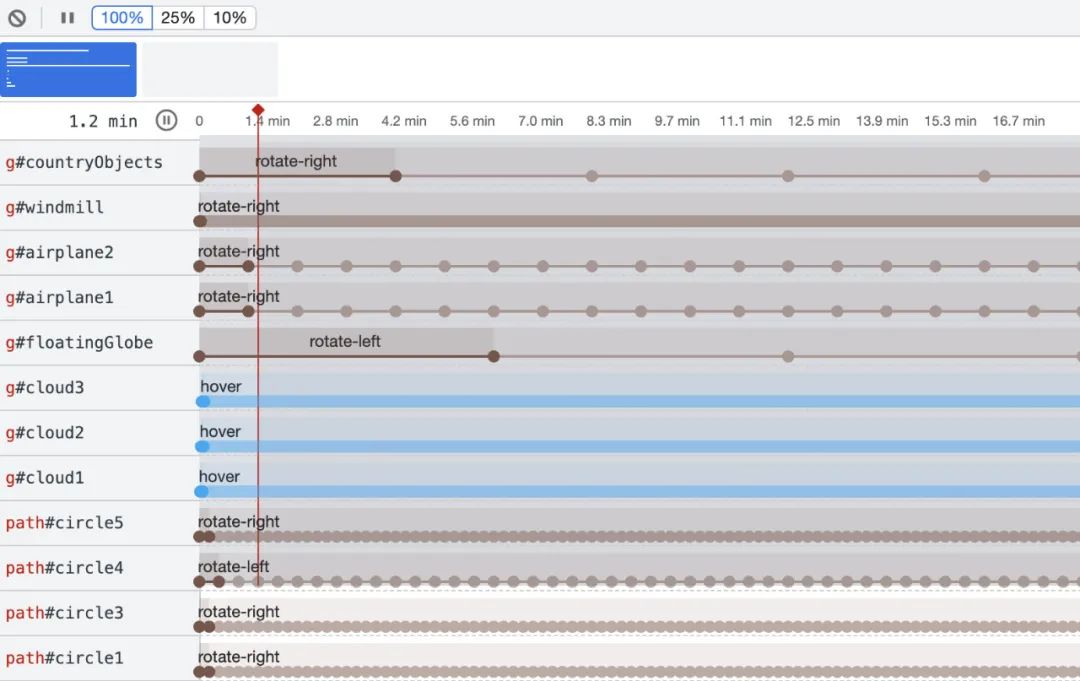The image size is (1080, 681).
Task: Set playback speed to 100%
Action: click(x=122, y=18)
